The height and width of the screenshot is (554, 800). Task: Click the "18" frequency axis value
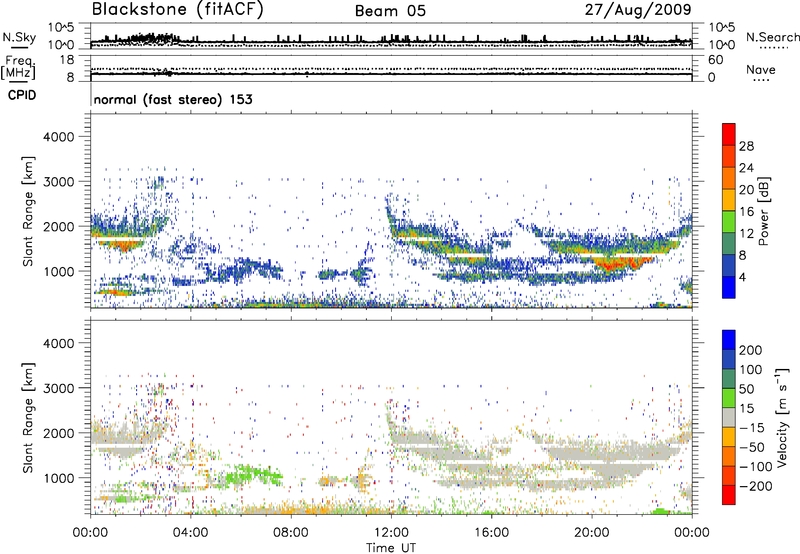coord(67,60)
